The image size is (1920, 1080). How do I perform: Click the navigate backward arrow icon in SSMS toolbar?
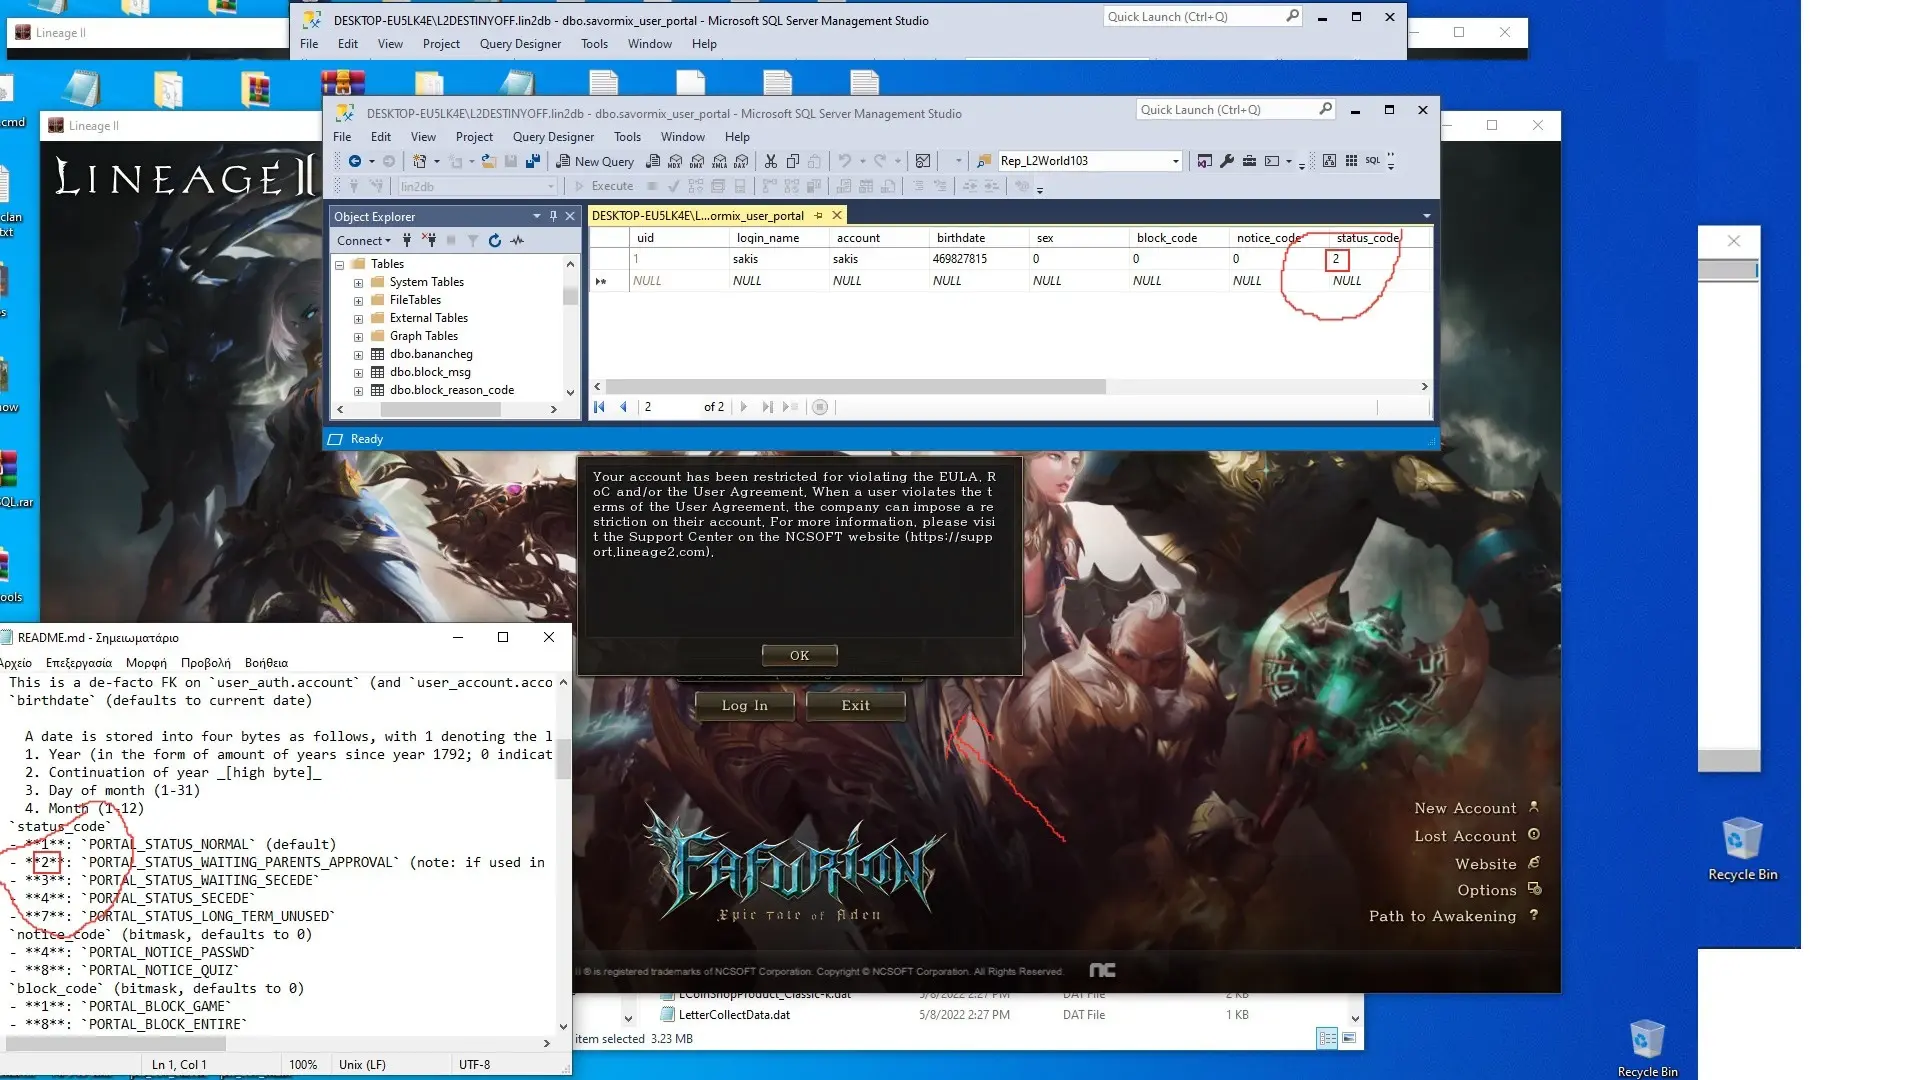pyautogui.click(x=355, y=161)
